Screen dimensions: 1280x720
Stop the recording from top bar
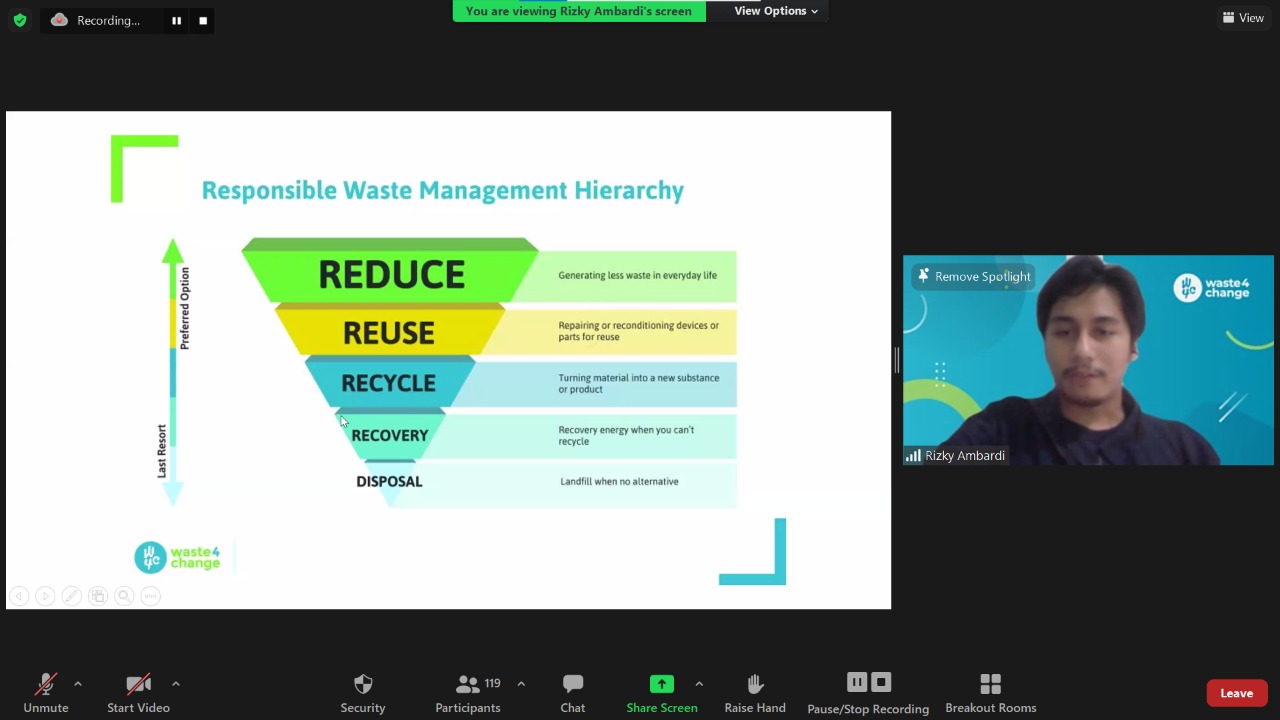tap(203, 20)
